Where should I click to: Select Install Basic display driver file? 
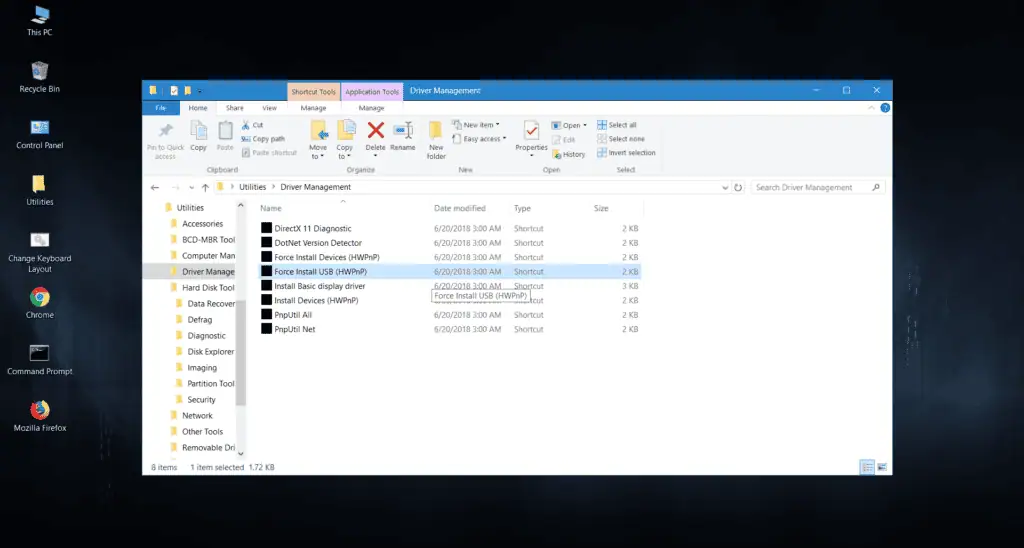[x=313, y=286]
